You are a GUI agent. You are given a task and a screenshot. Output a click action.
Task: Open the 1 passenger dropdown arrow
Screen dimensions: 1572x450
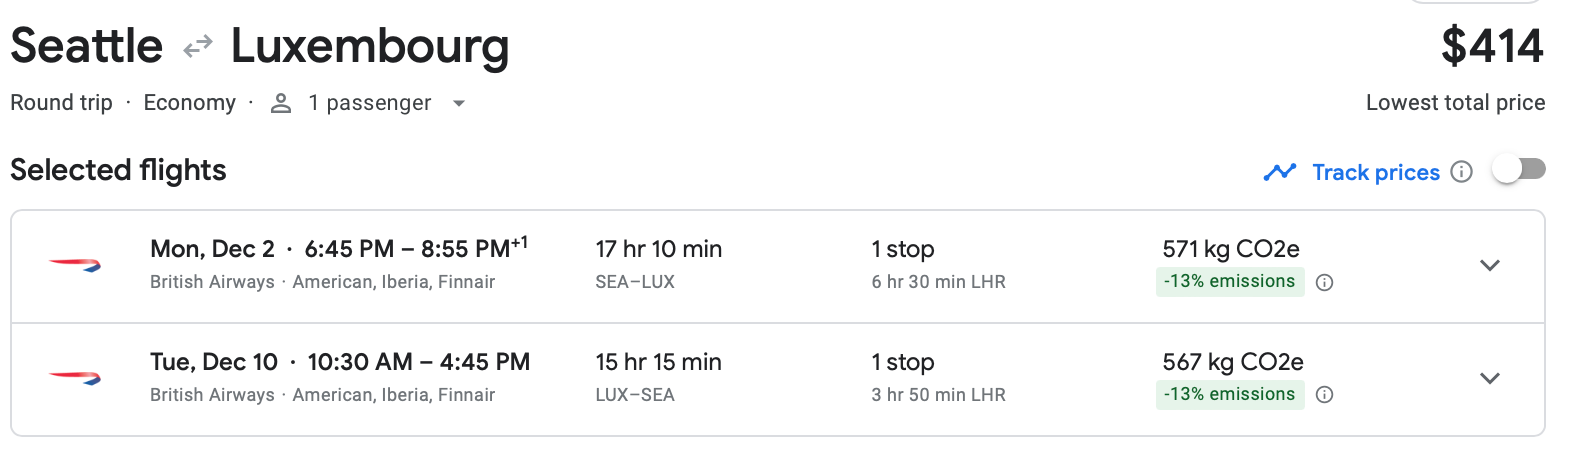tap(459, 103)
